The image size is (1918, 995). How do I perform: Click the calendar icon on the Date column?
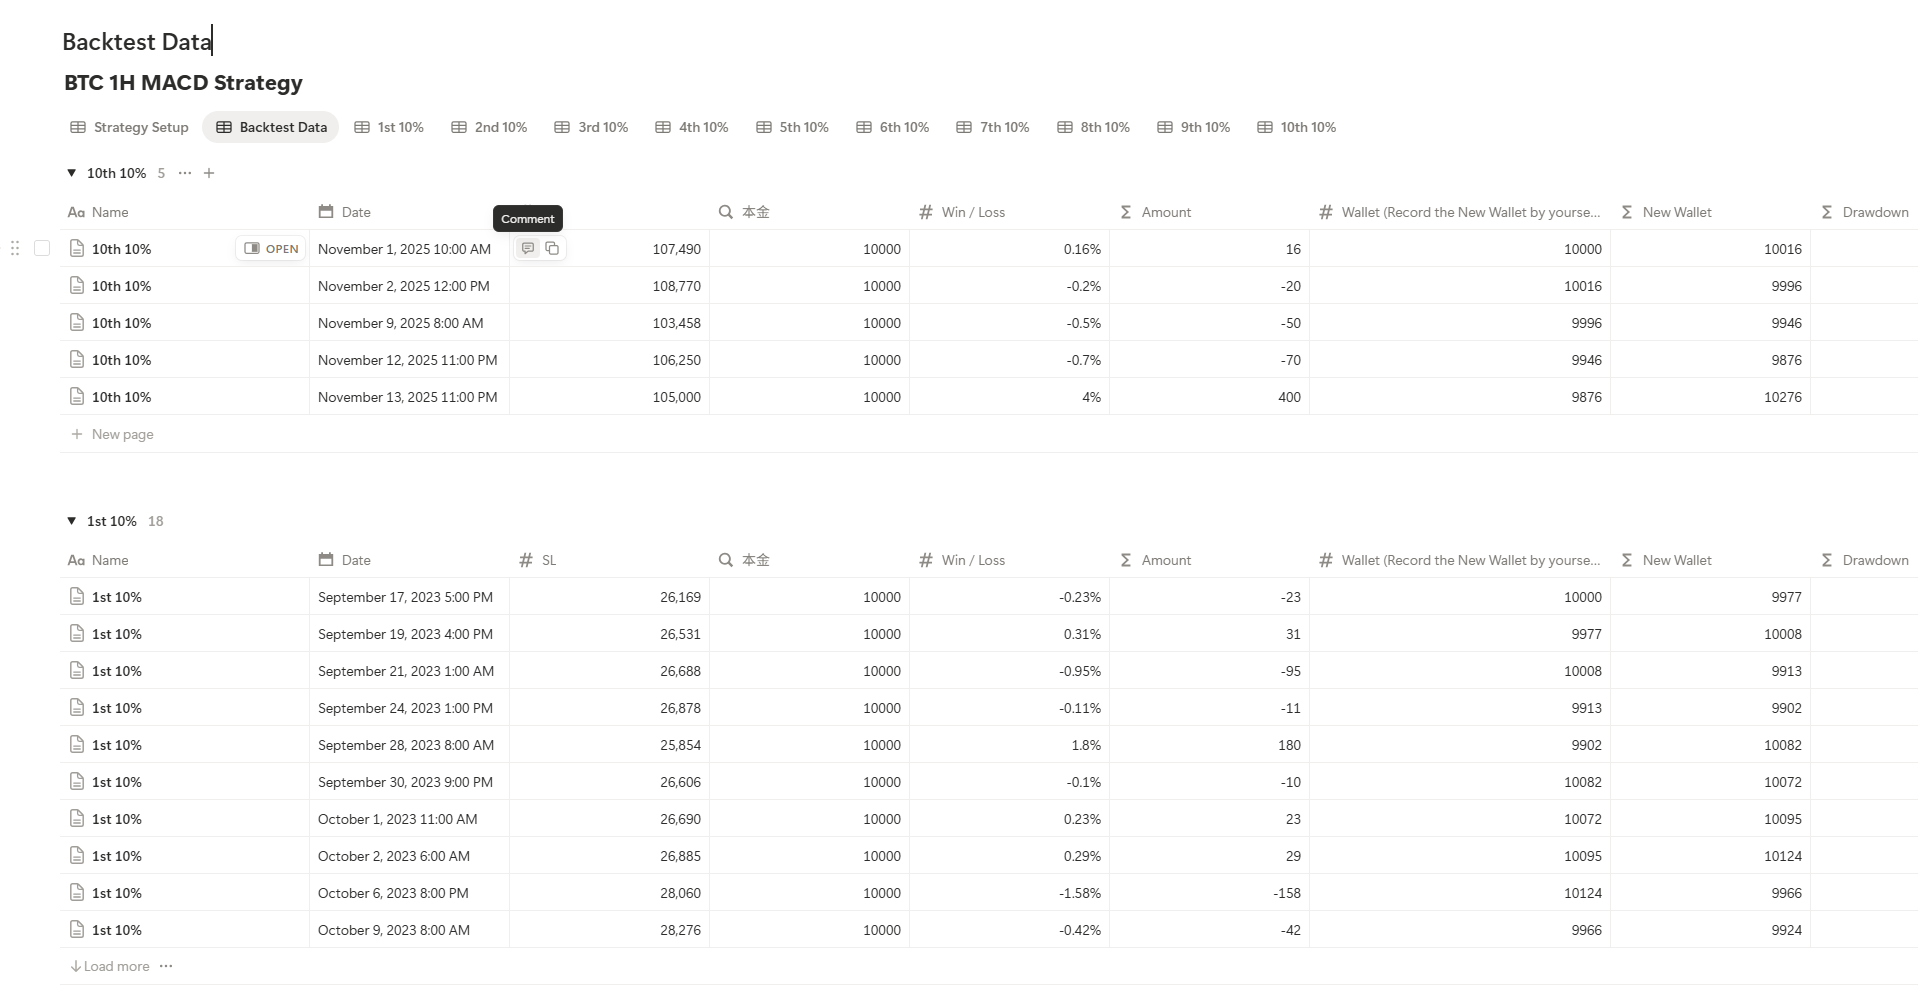(x=325, y=212)
